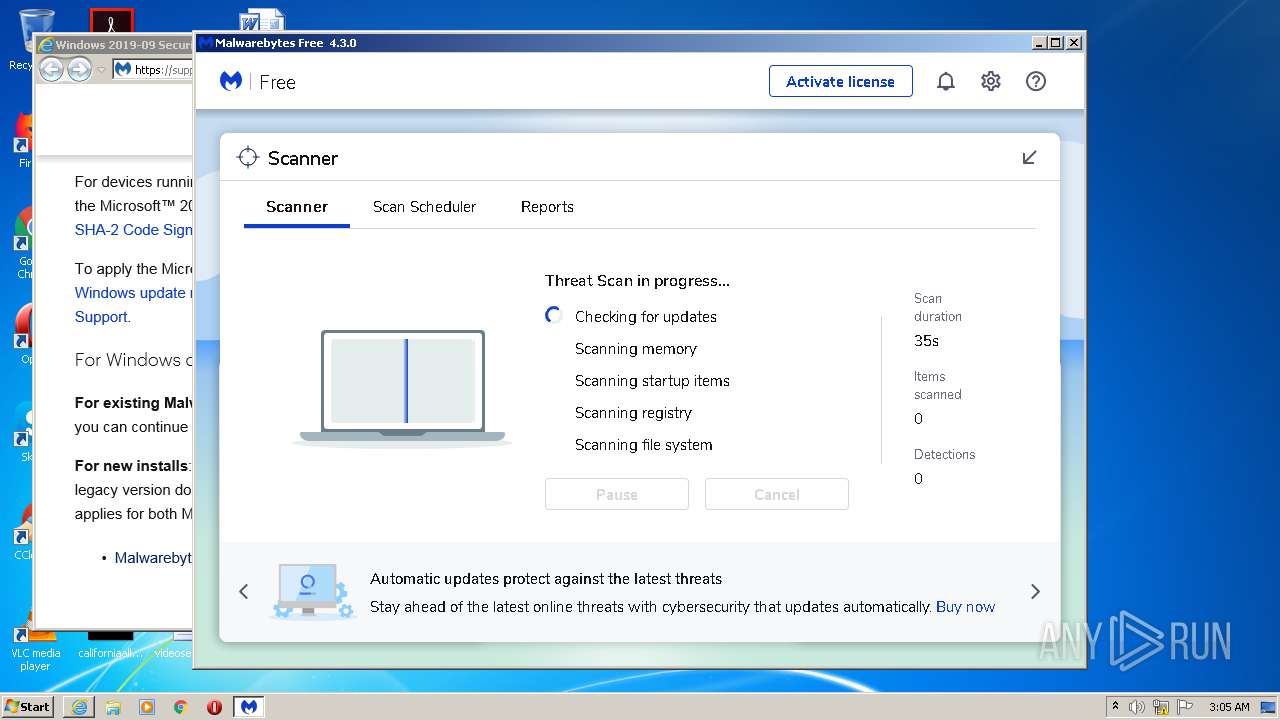
Task: Click the automatic updates promo illustration
Action: [311, 591]
